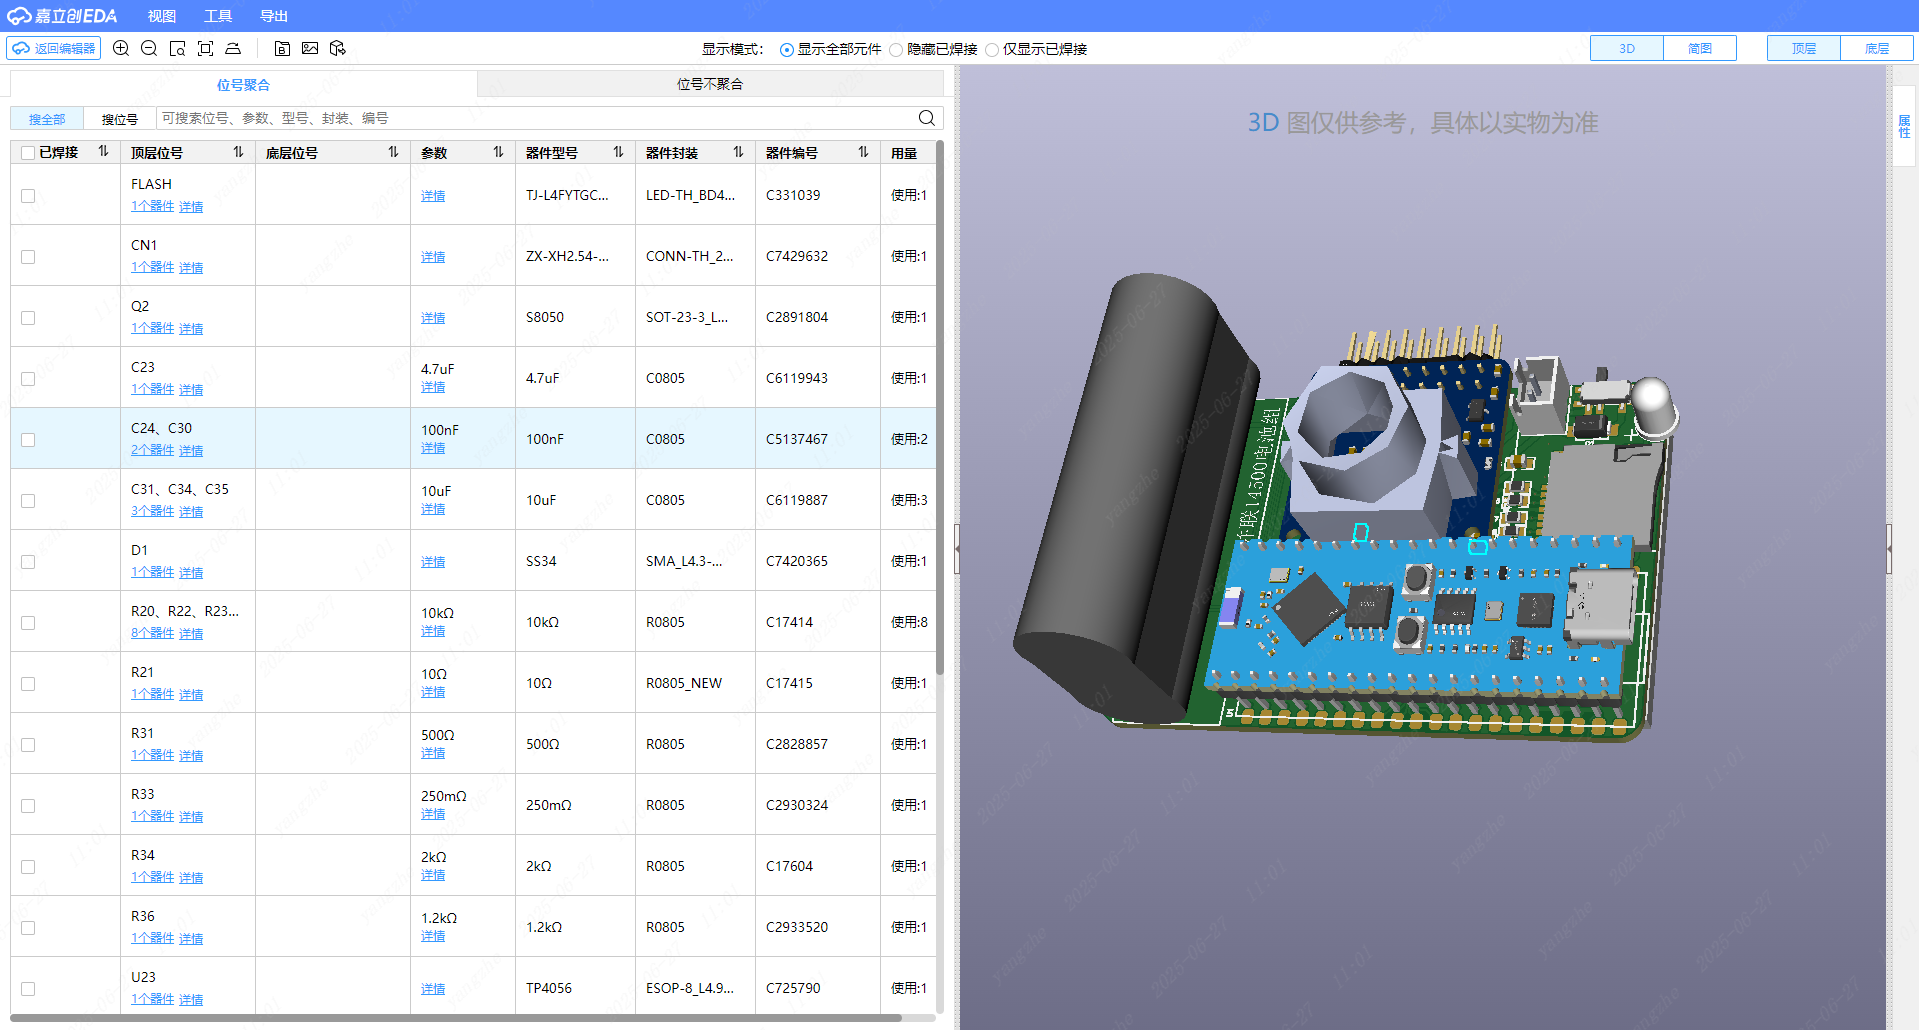
Task: Open 详情 link under 4.7uF parameter
Action: (433, 387)
